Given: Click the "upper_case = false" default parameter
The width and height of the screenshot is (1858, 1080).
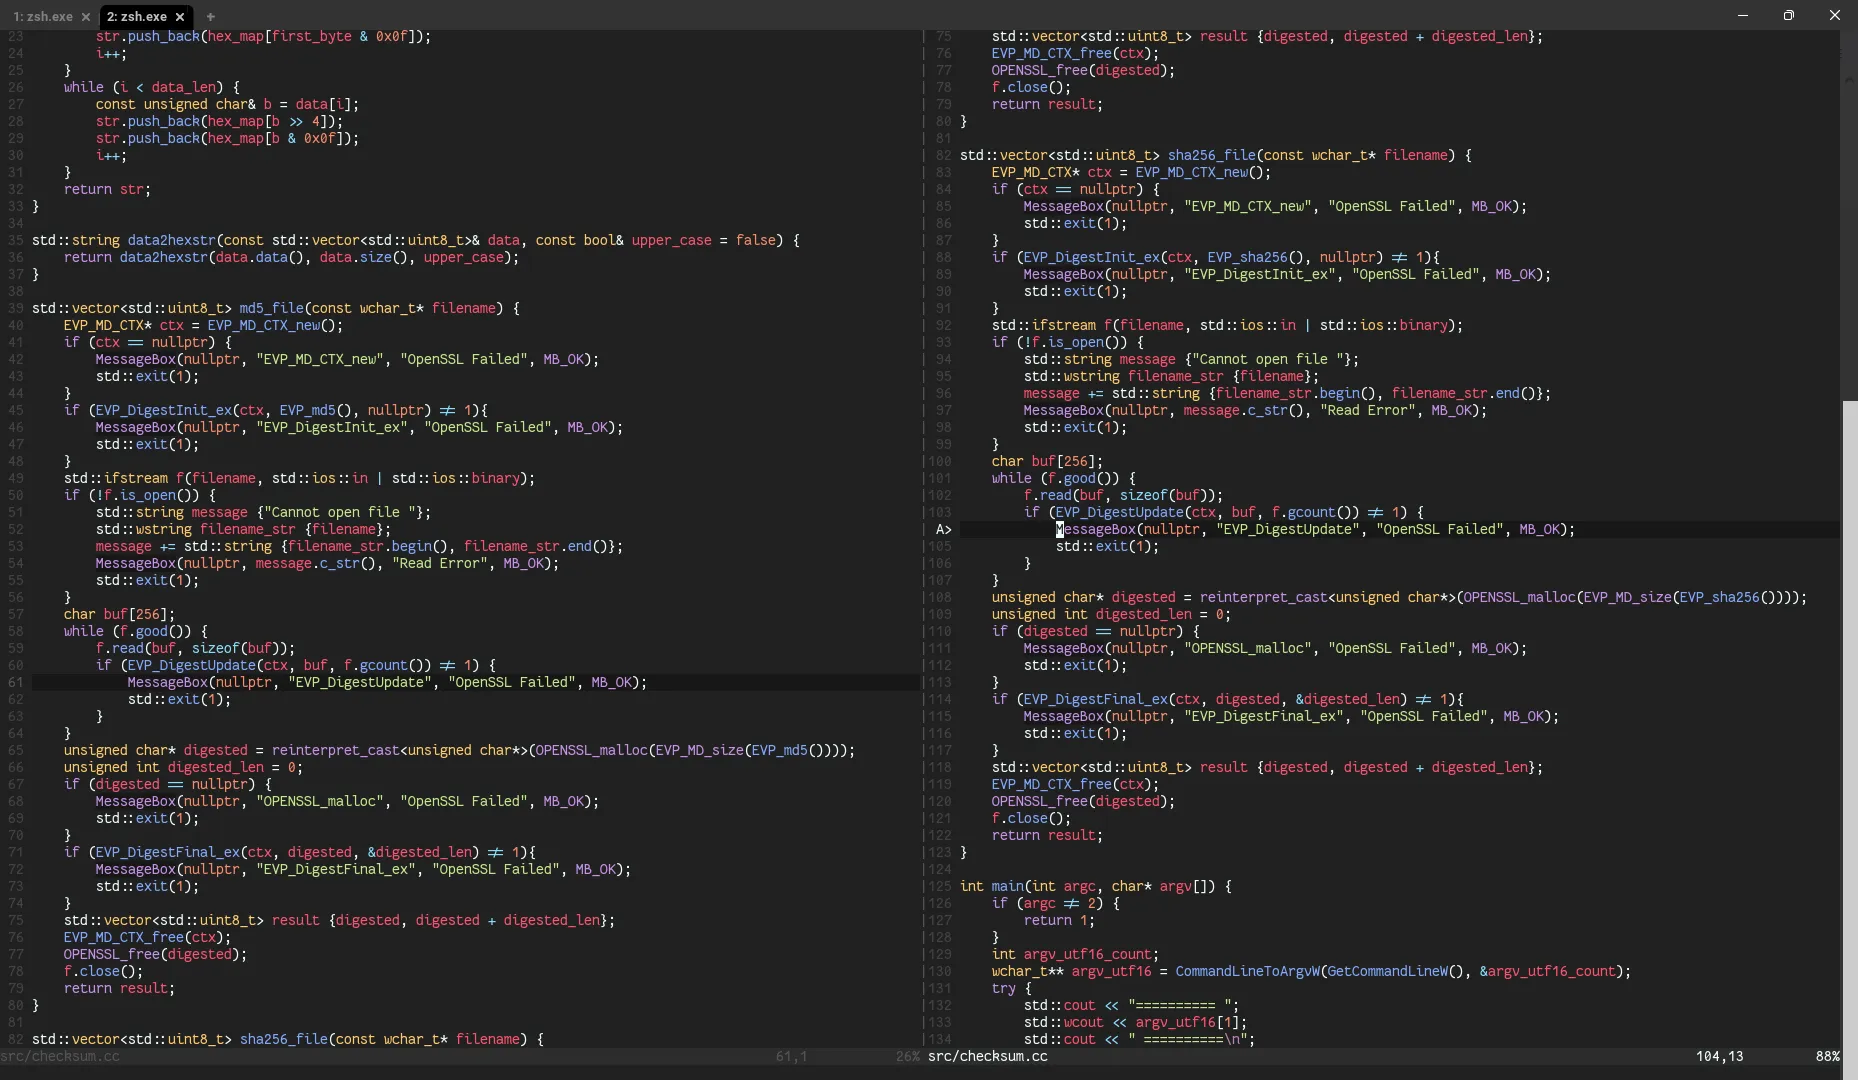Looking at the screenshot, I should (x=703, y=241).
